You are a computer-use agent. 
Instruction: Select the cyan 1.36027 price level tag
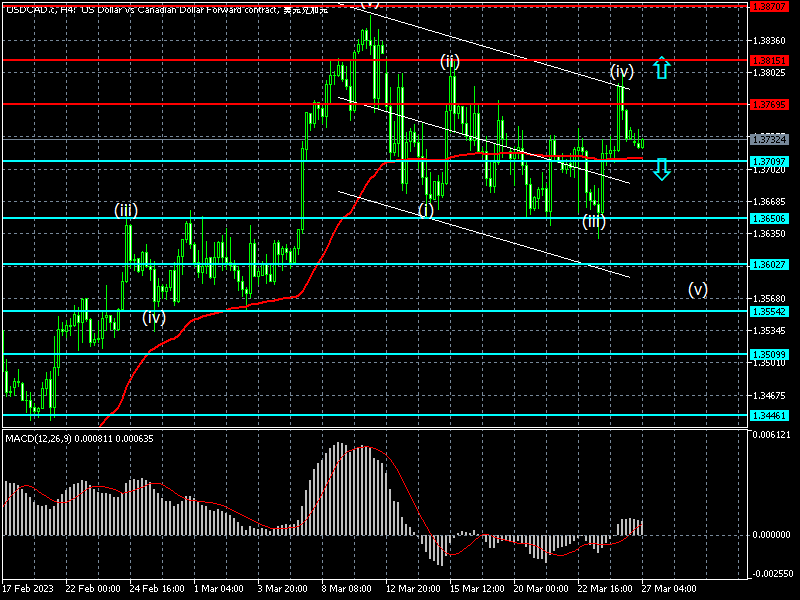click(x=768, y=265)
